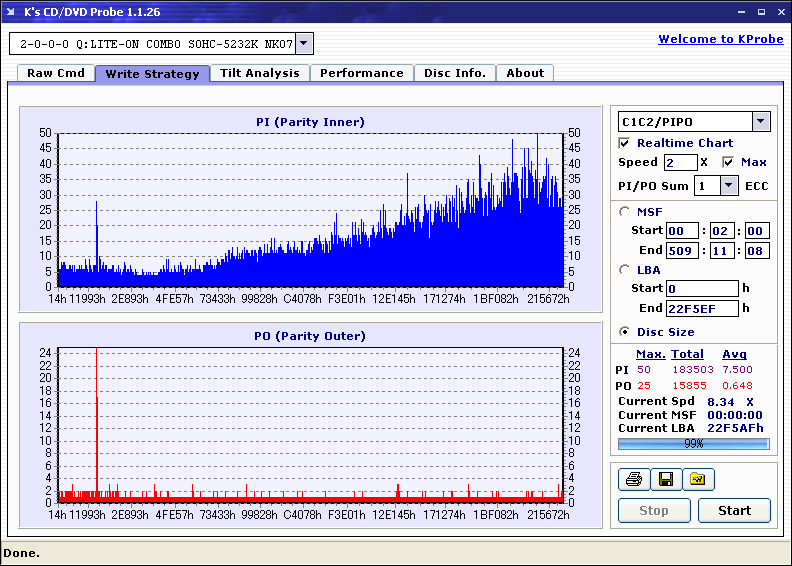The width and height of the screenshot is (792, 566).
Task: Toggle the Realtime Chart checkbox
Action: [625, 144]
